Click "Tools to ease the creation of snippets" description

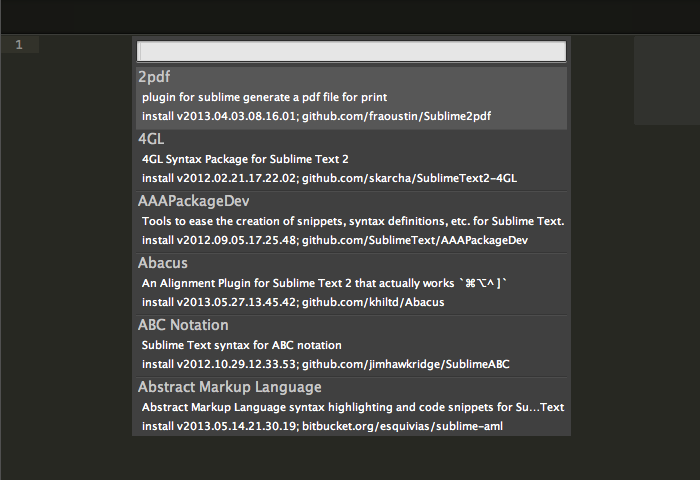353,221
